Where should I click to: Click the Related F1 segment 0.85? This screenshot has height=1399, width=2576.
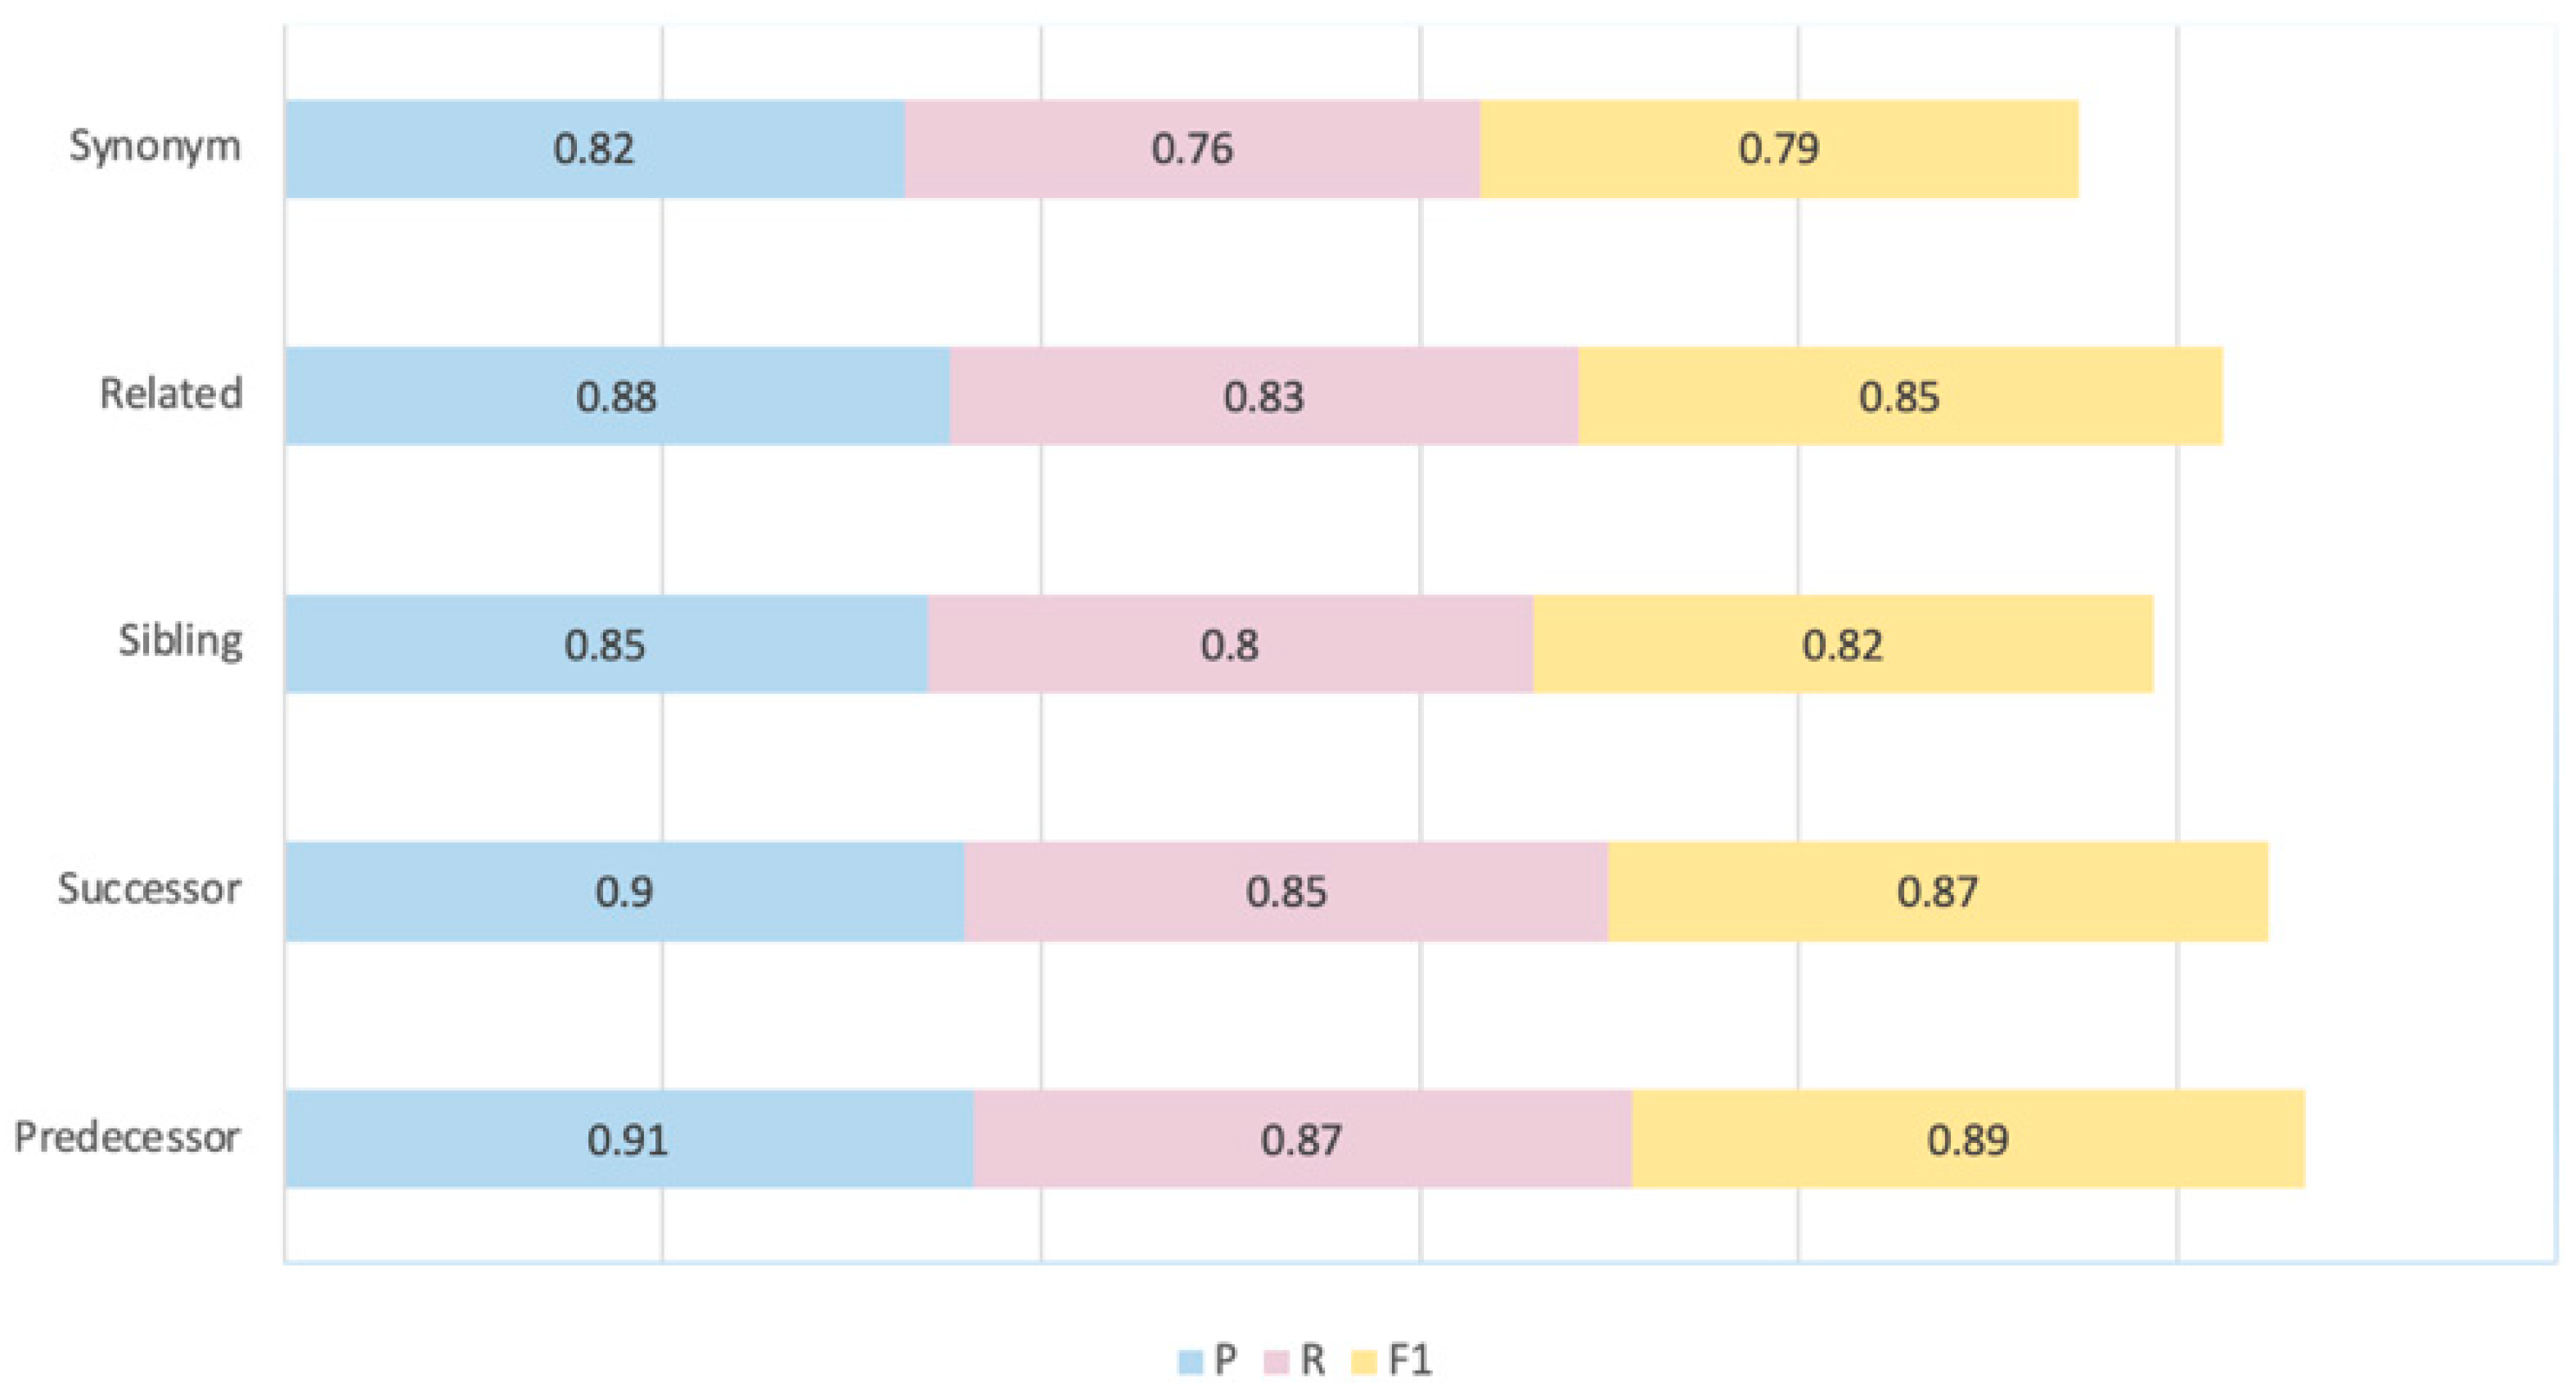1901,396
